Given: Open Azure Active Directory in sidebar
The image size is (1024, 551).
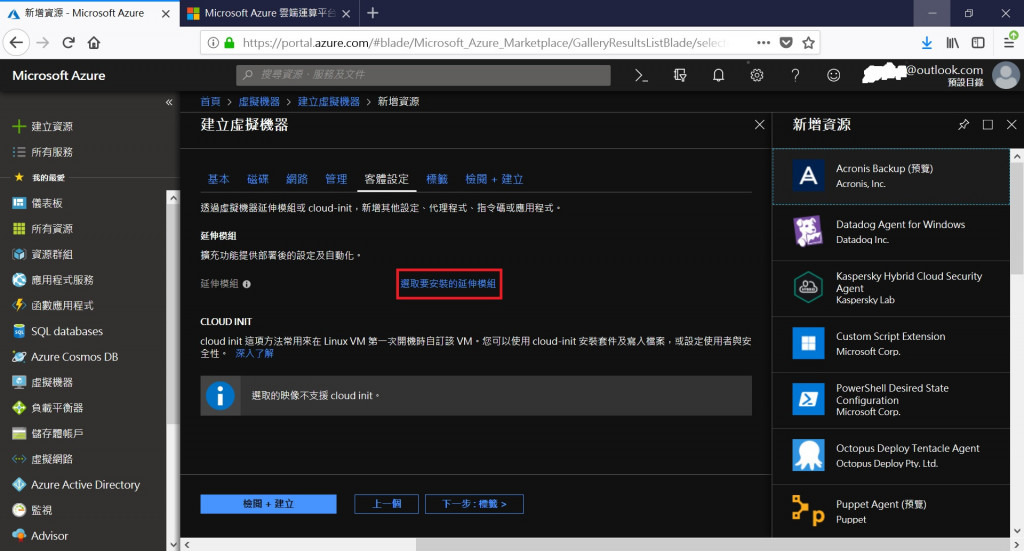Looking at the screenshot, I should point(76,484).
